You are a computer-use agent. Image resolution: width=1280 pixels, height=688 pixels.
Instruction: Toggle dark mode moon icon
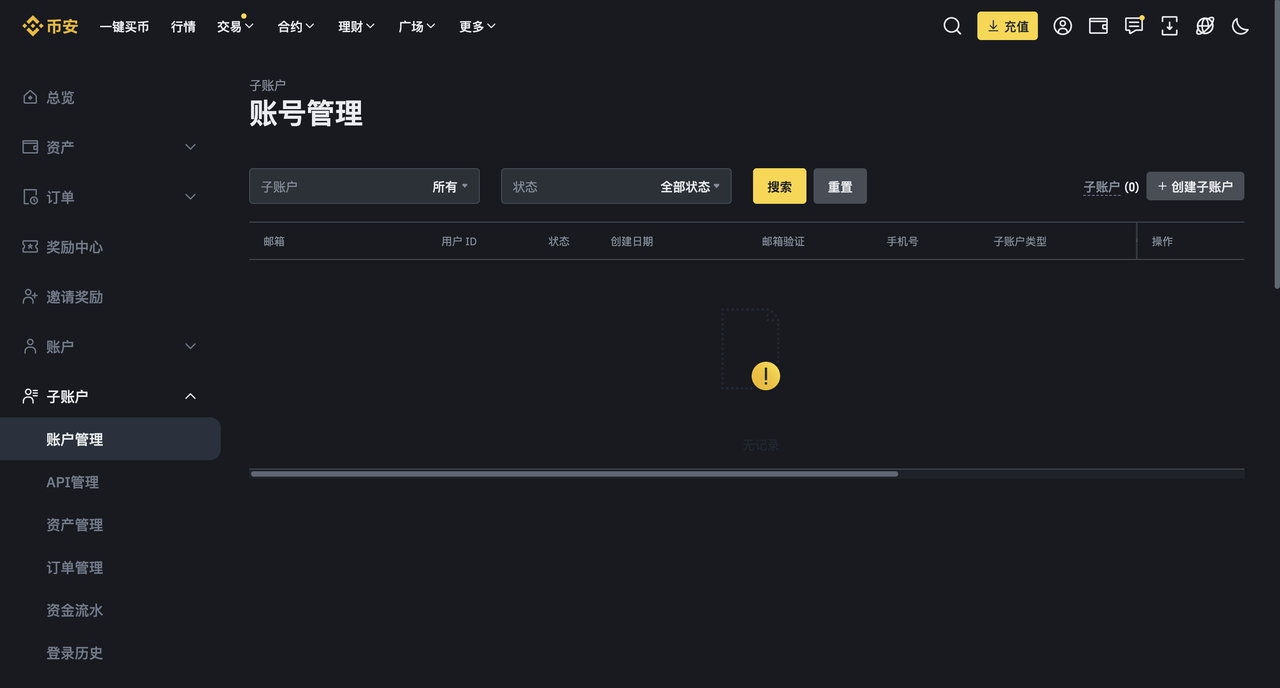(1240, 26)
